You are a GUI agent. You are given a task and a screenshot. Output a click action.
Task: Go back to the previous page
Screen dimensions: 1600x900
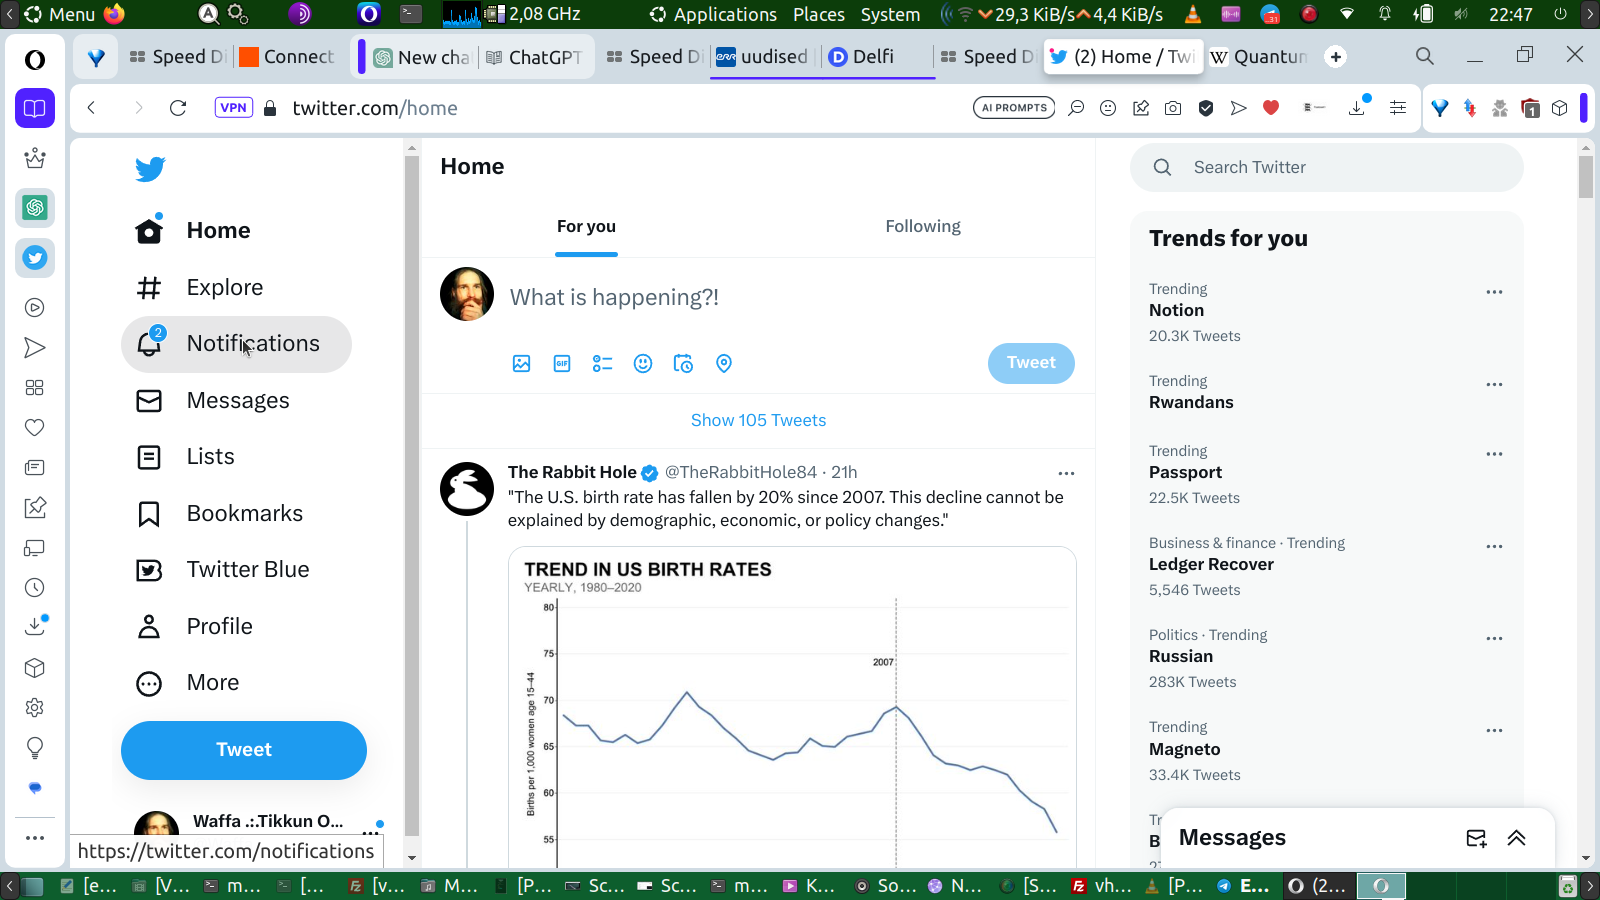(91, 108)
